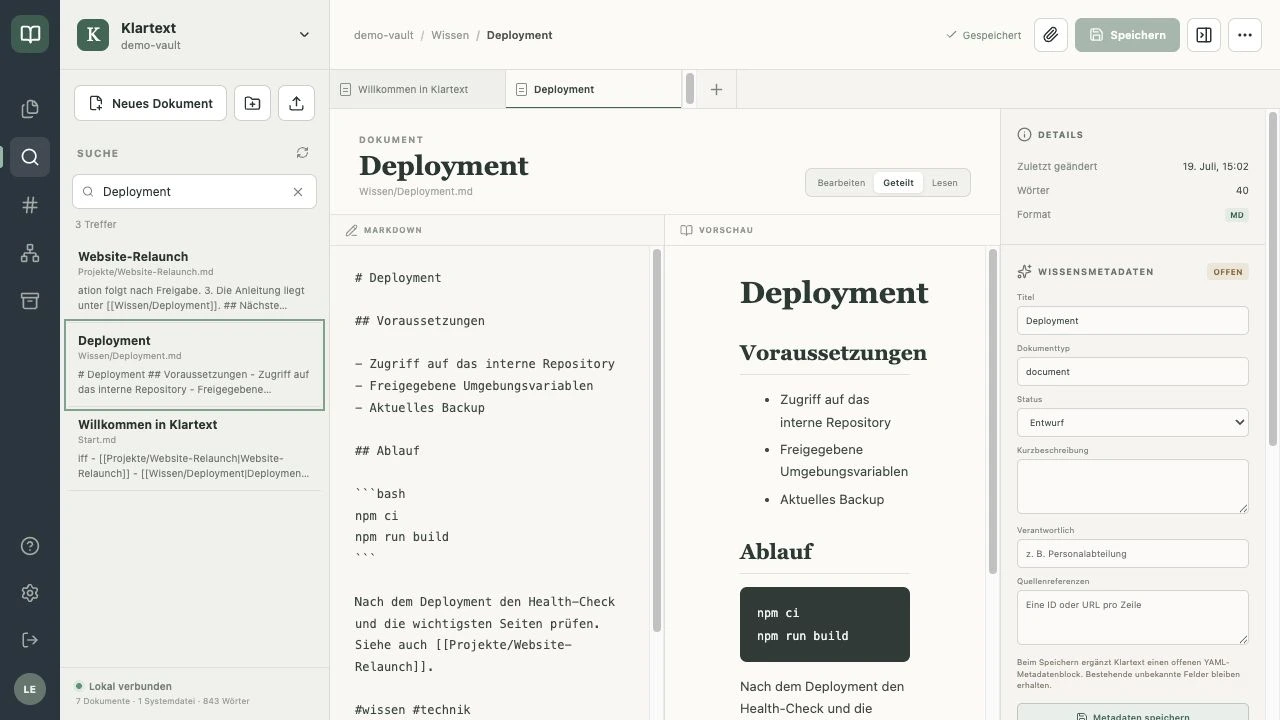This screenshot has height=720, width=1280.
Task: Go to Wissen breadcrumb
Action: (450, 35)
